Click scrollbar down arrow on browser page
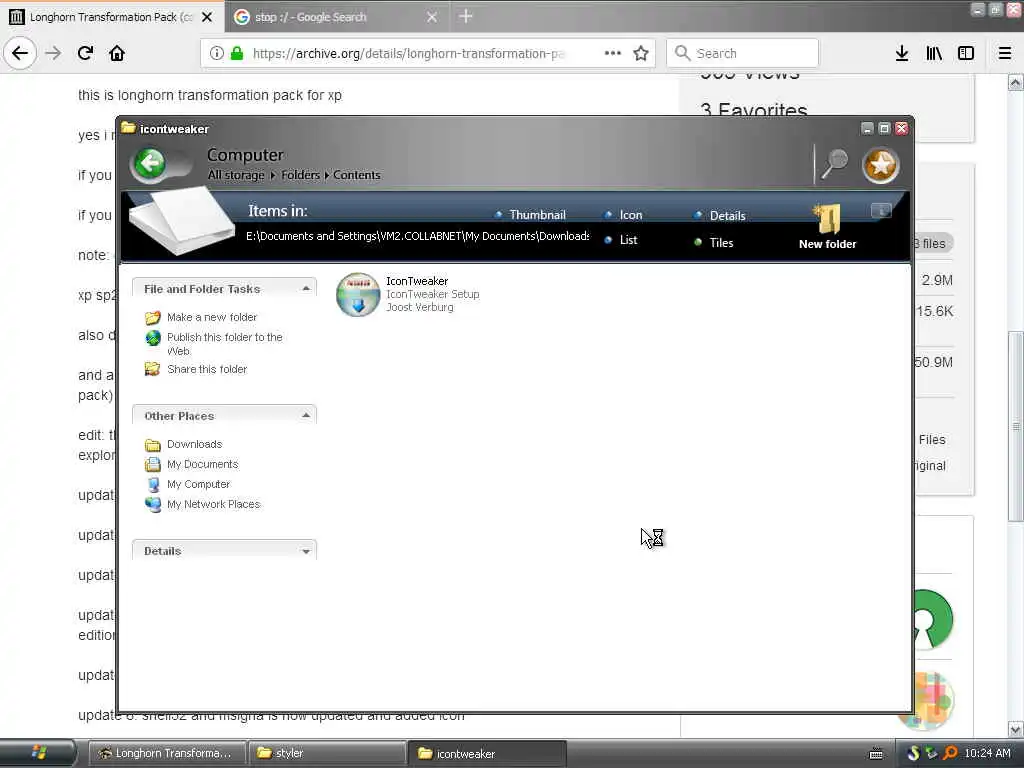The image size is (1024, 768). click(1015, 729)
